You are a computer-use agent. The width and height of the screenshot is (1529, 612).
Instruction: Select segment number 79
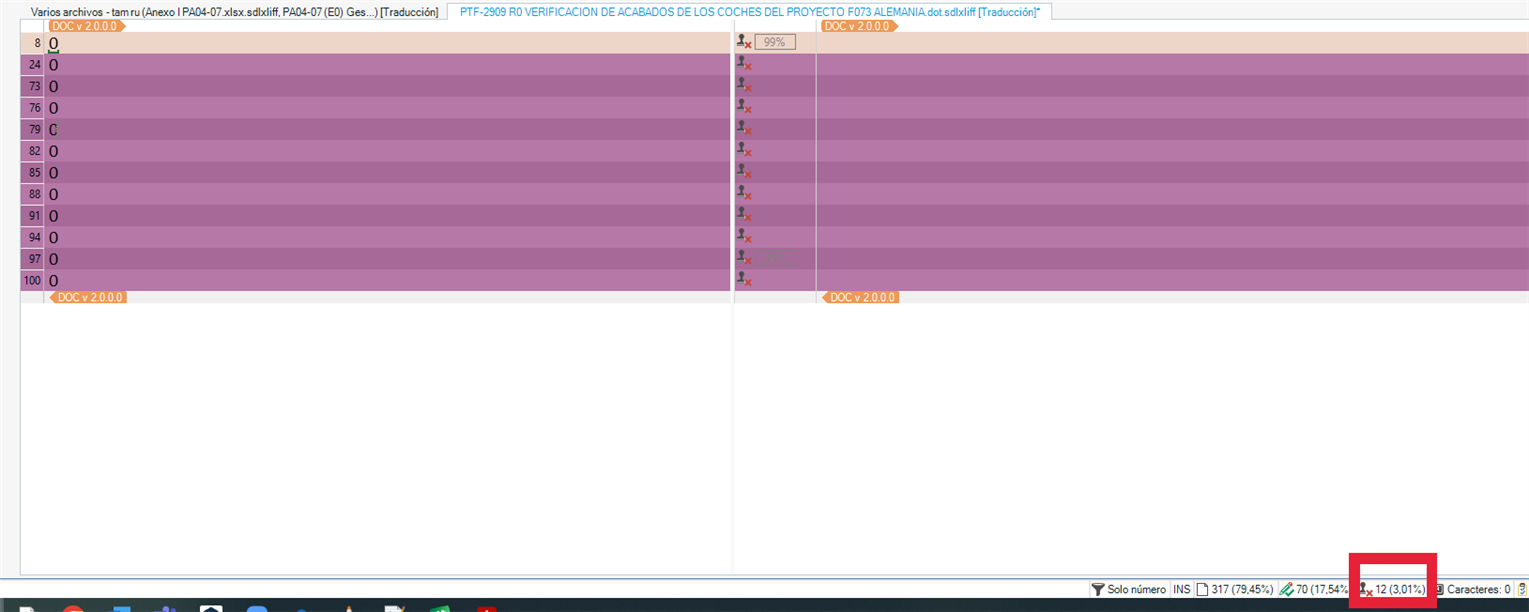point(33,129)
